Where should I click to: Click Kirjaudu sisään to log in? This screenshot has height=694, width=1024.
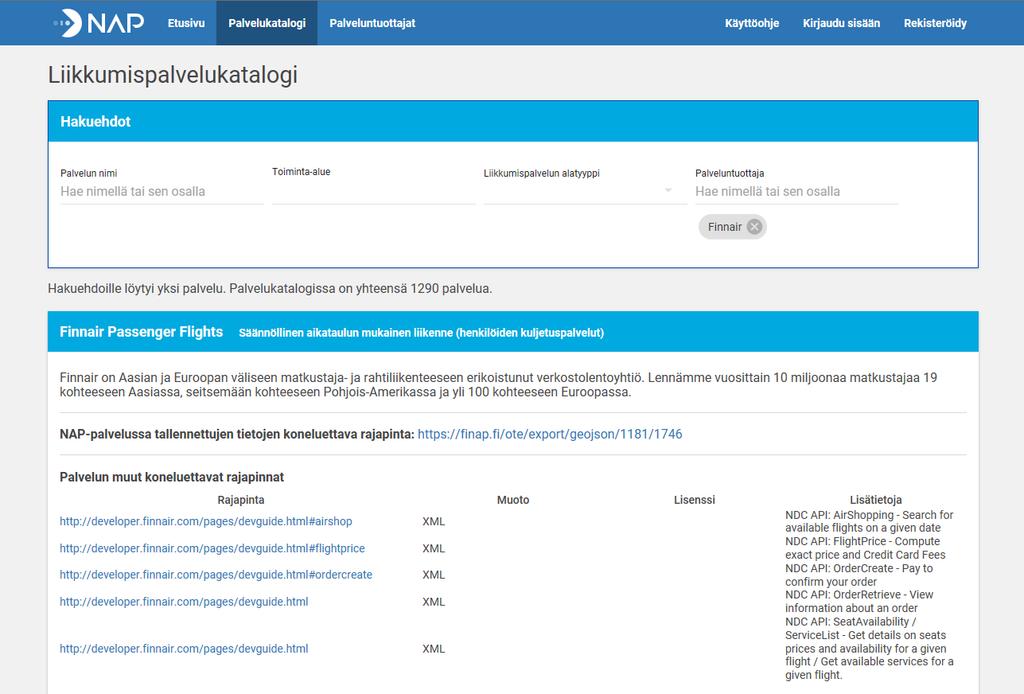[x=841, y=23]
